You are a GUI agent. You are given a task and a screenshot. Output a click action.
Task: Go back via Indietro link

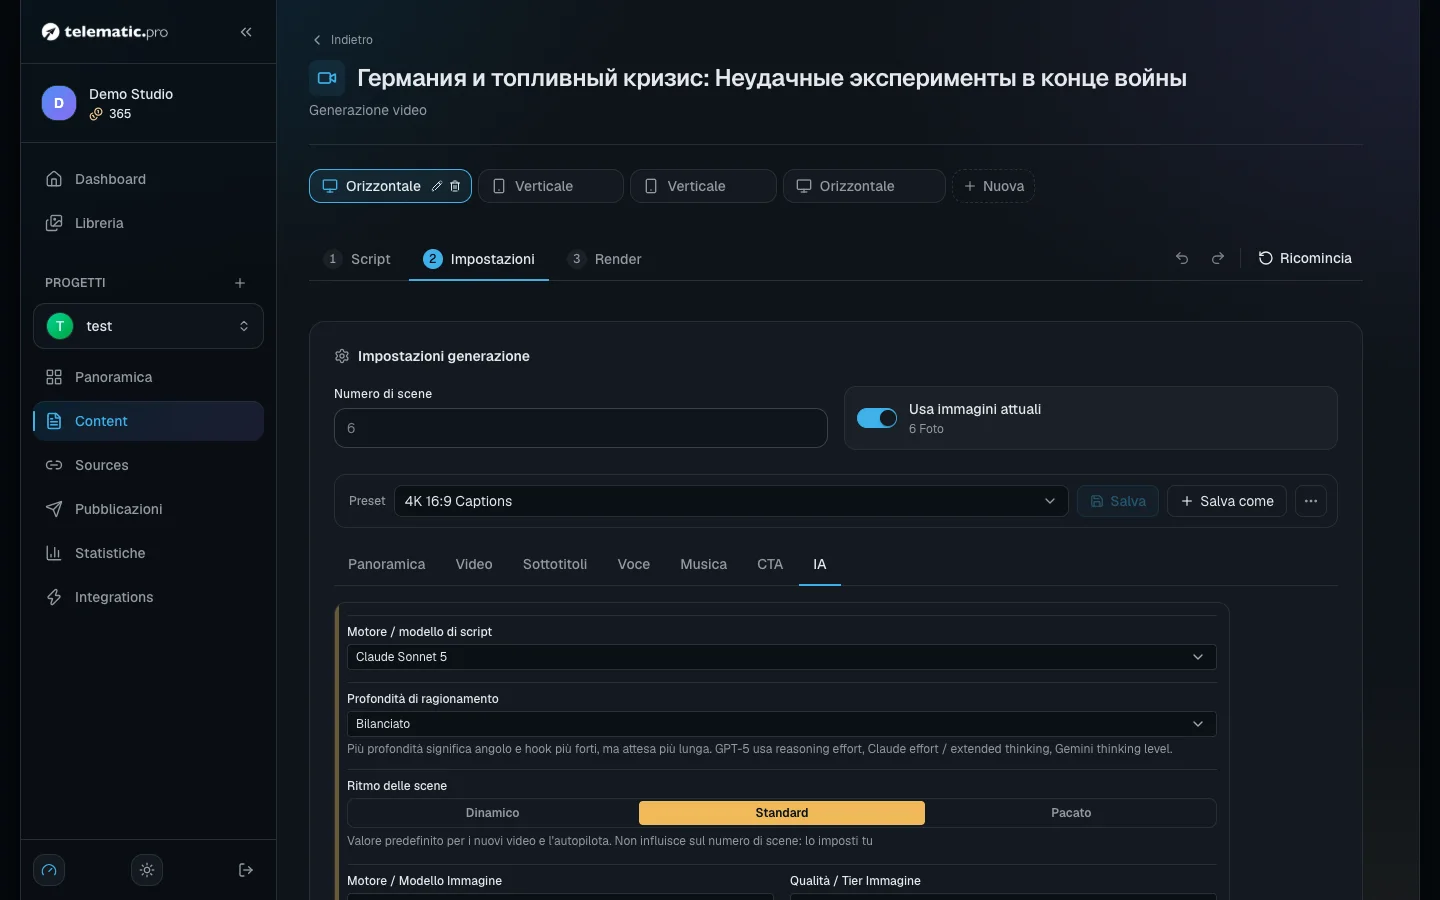[343, 40]
